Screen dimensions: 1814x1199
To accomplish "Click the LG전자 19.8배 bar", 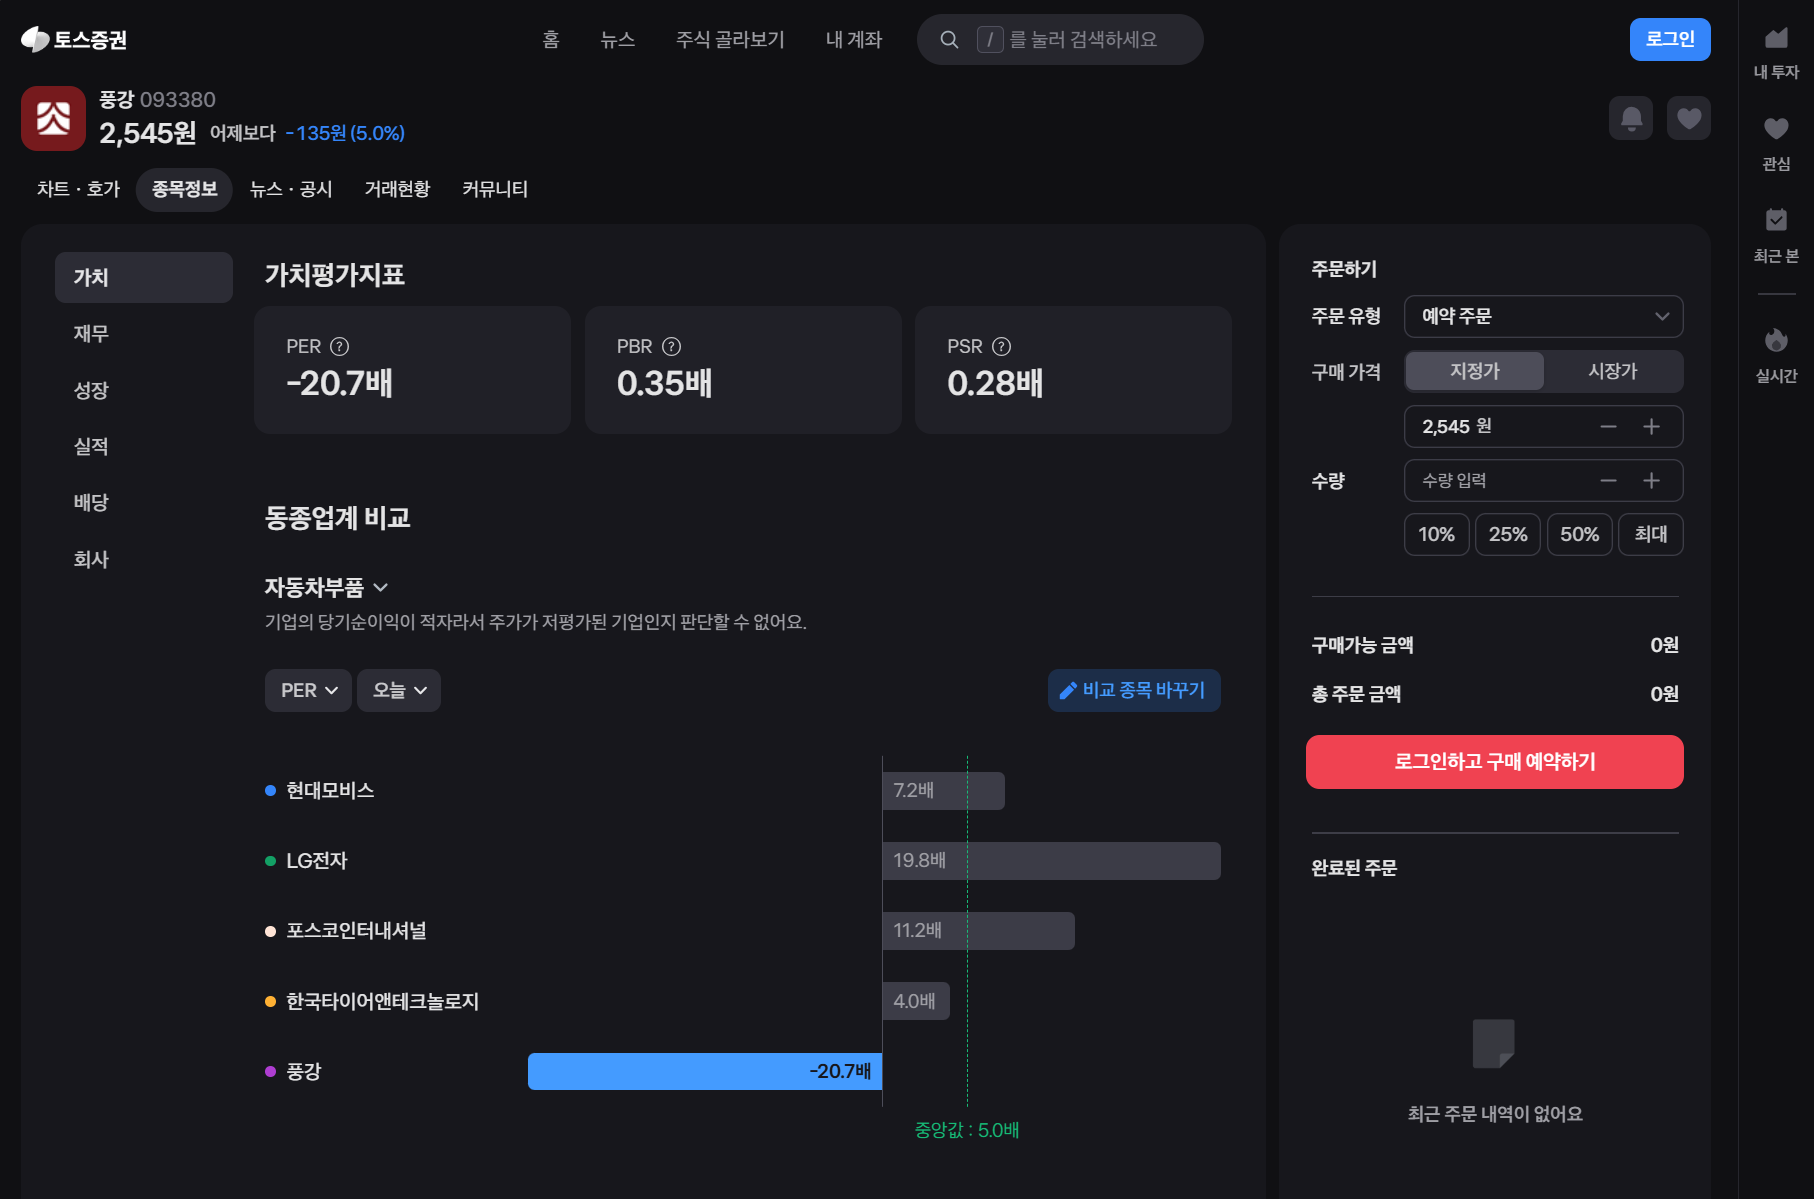I will pos(1052,861).
